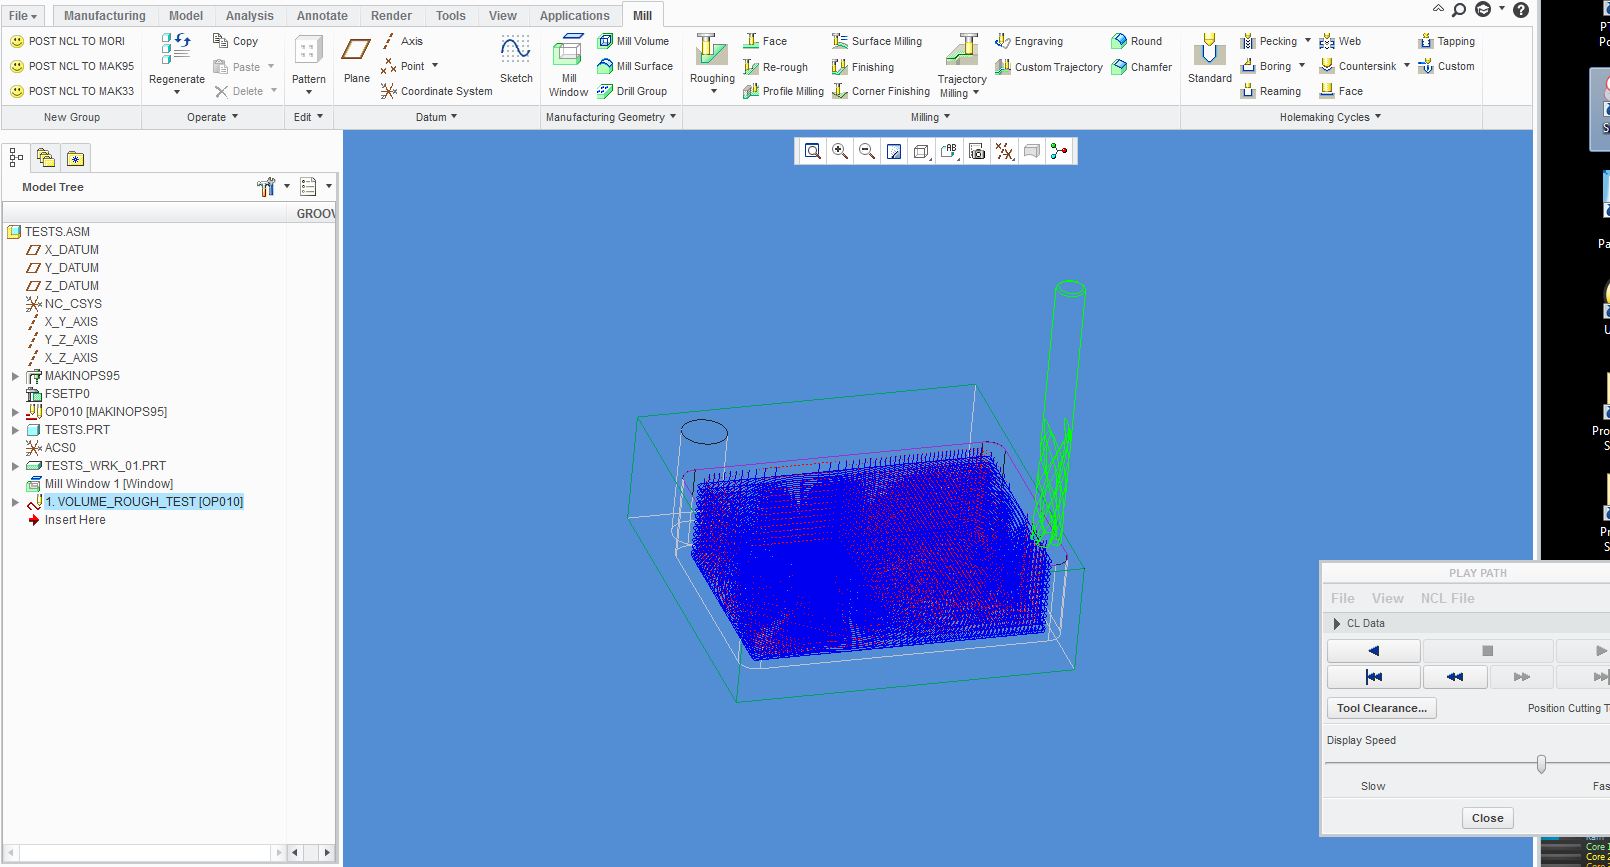Expand the Pecking dropdown arrow
1610x867 pixels.
[1307, 41]
